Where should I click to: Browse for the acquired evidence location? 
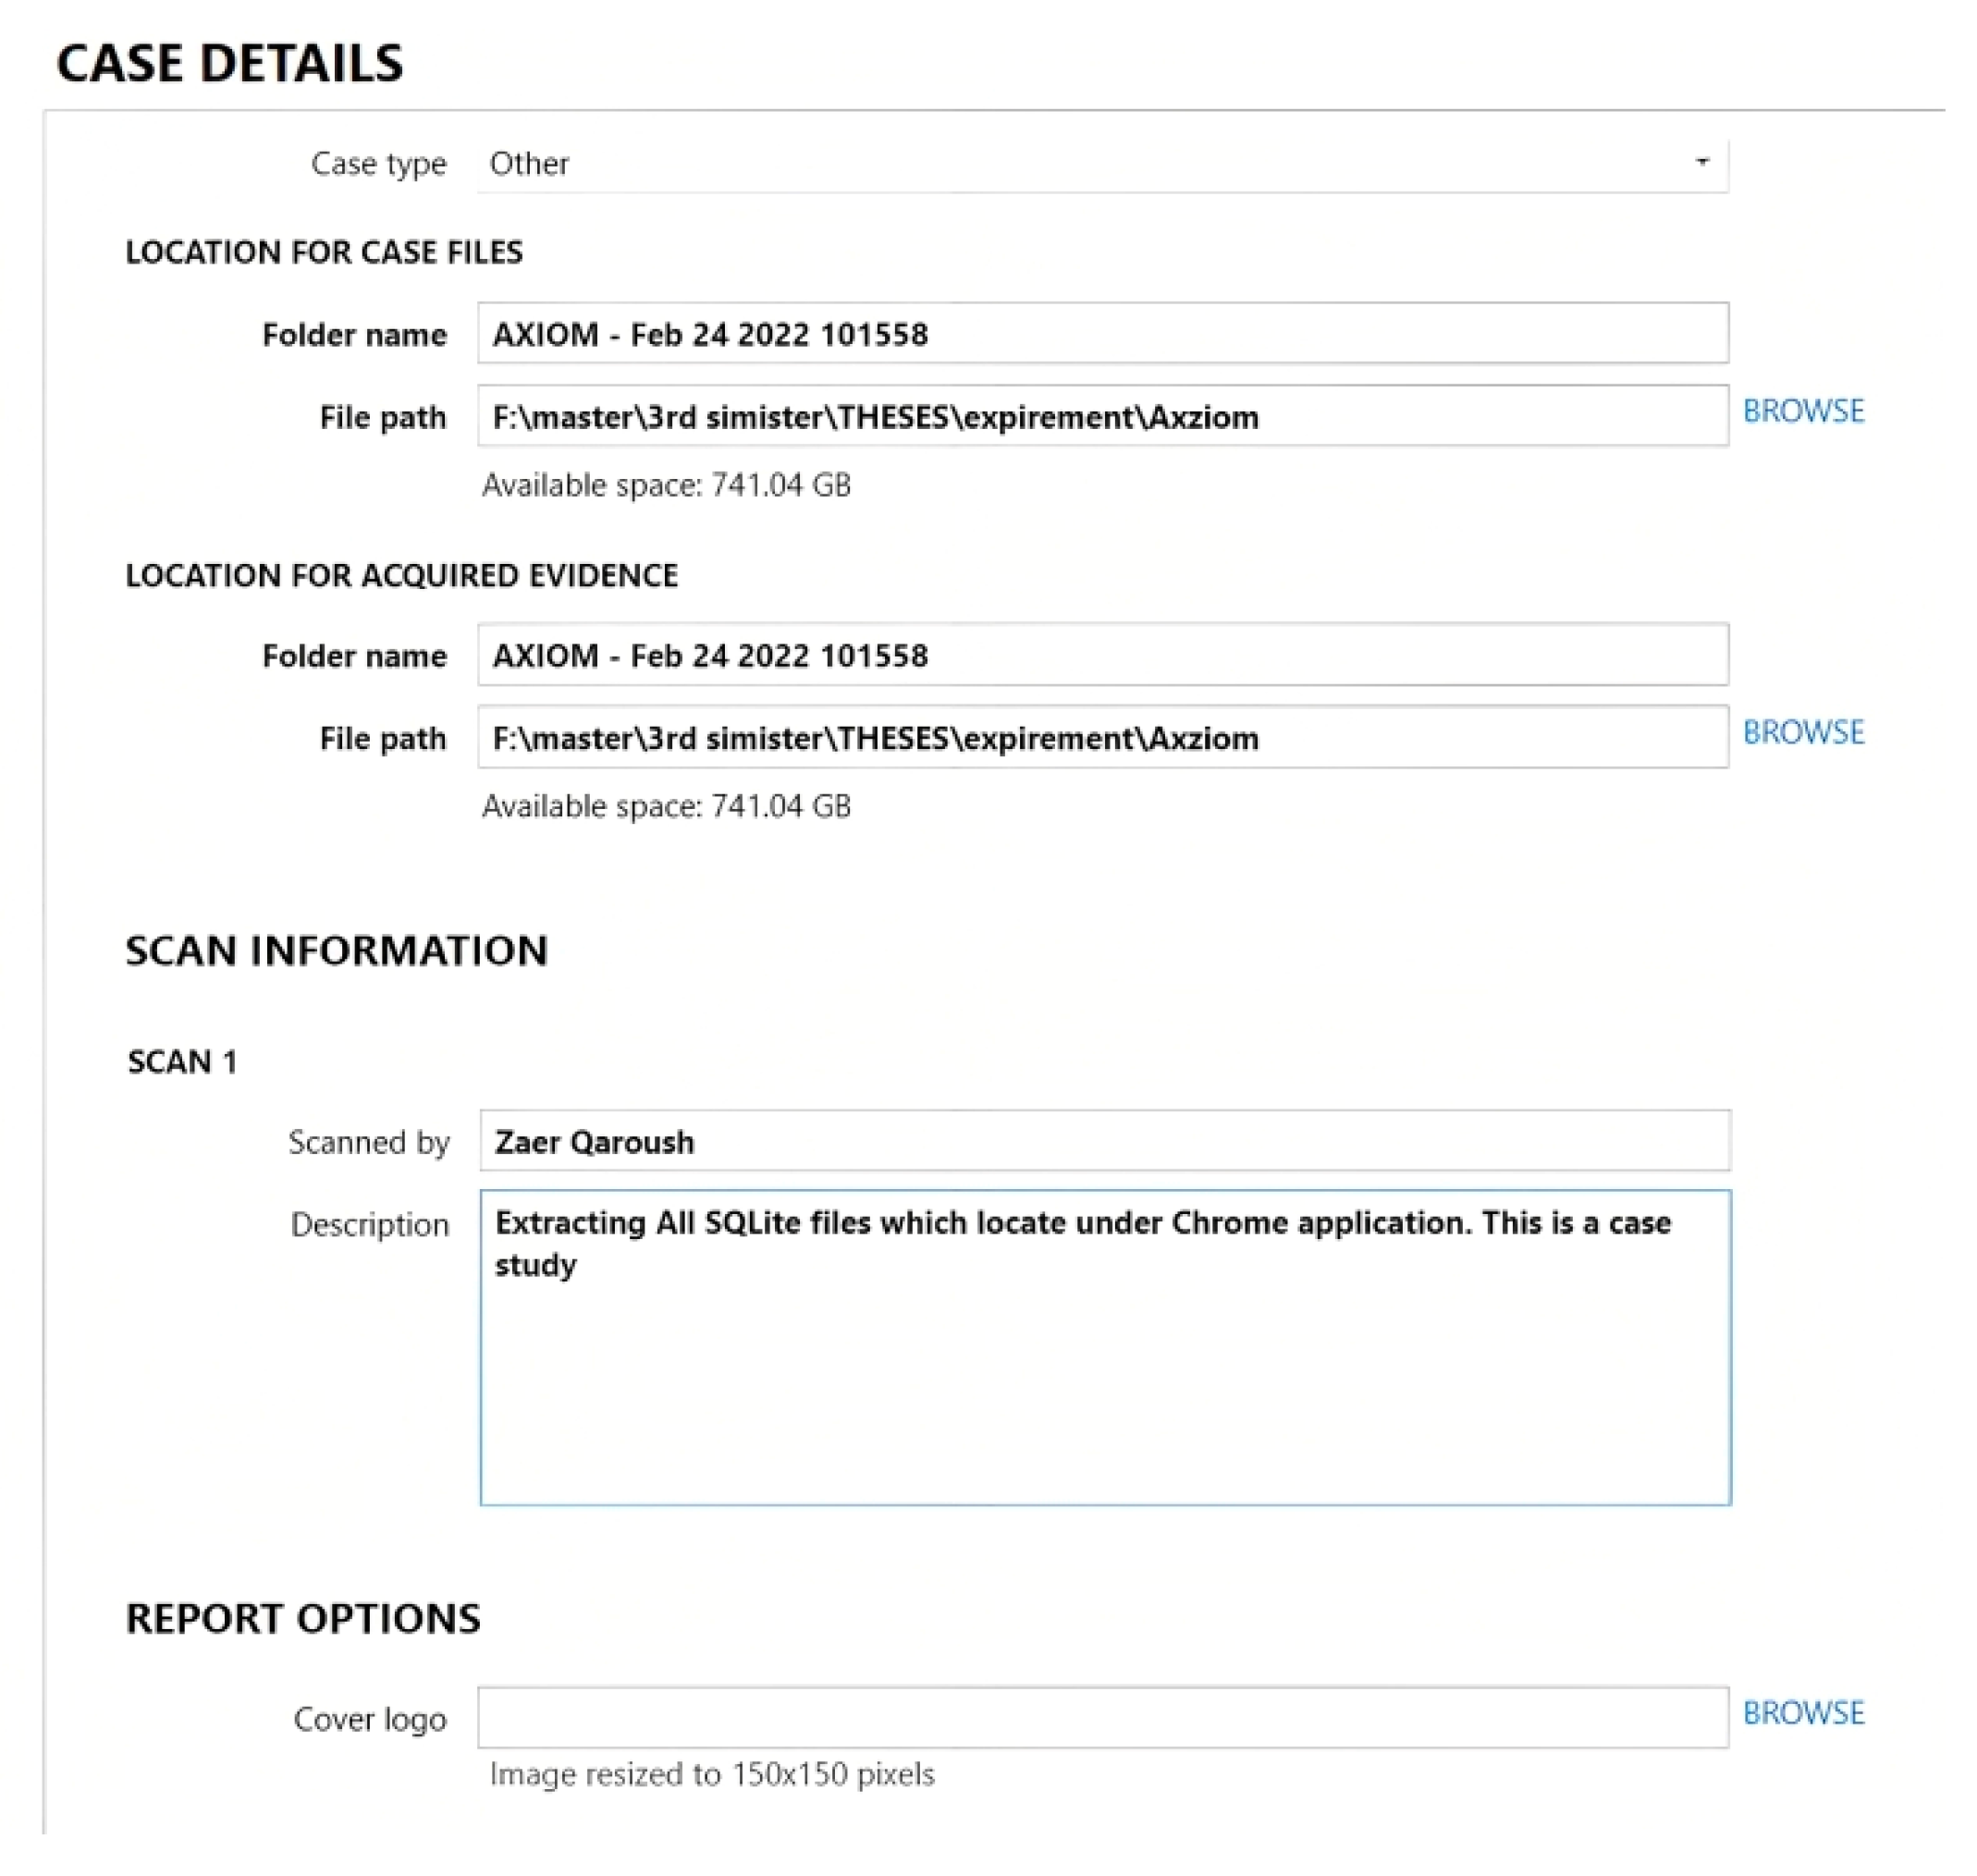1803,732
